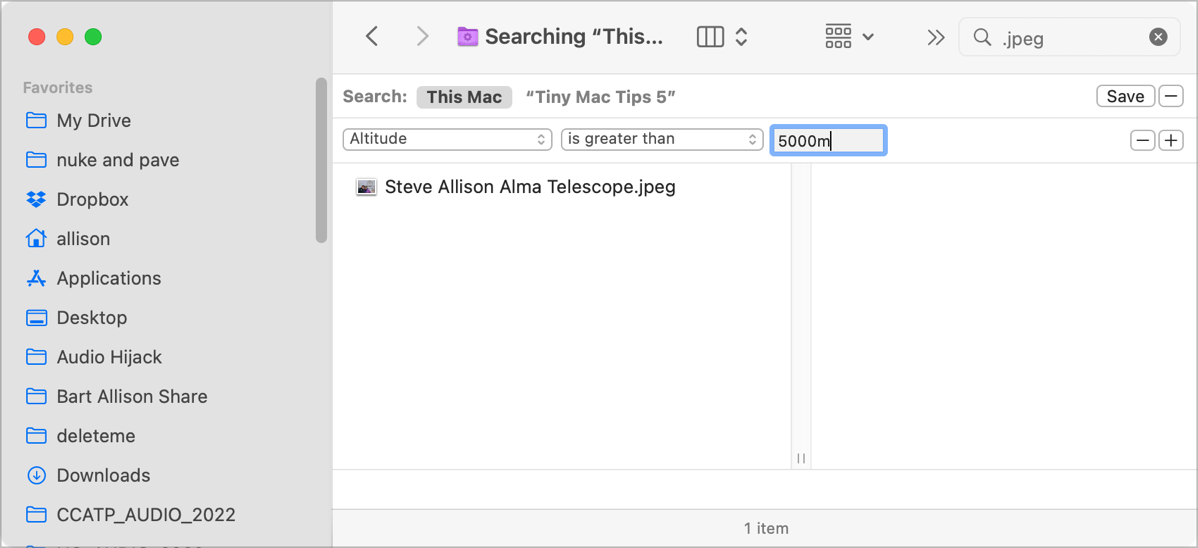
Task: Open the Altitude attribute dropdown
Action: click(x=447, y=139)
